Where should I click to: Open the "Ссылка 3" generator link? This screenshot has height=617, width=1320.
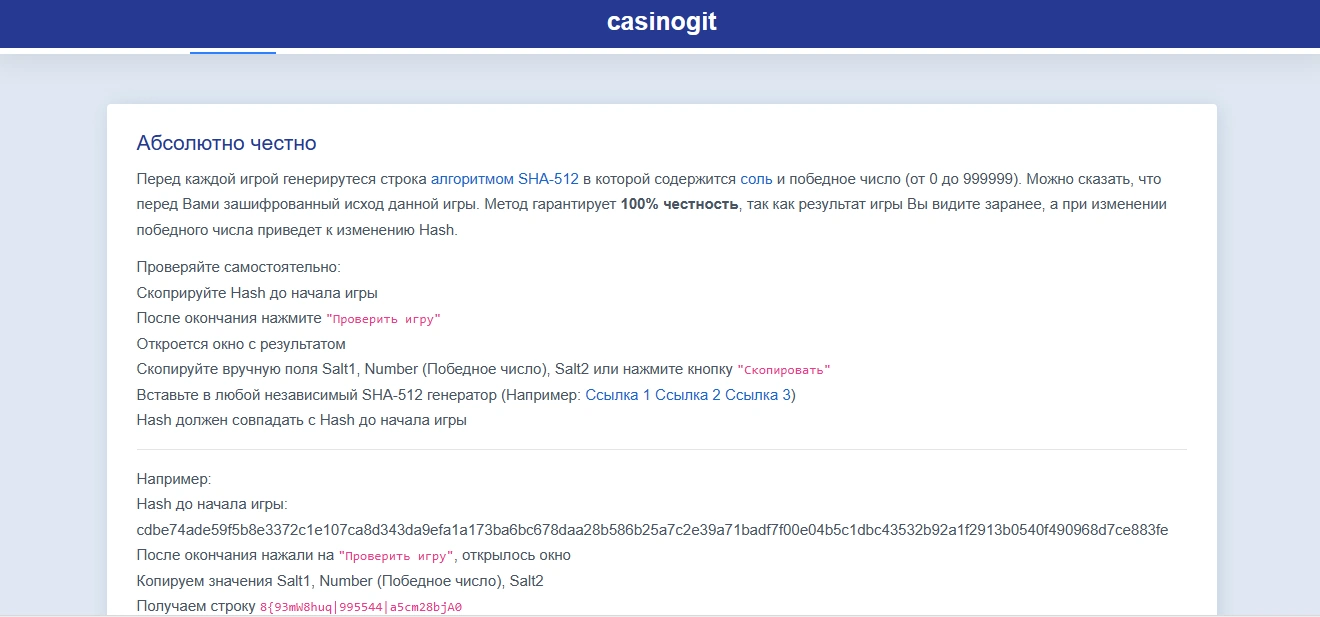pyautogui.click(x=757, y=395)
